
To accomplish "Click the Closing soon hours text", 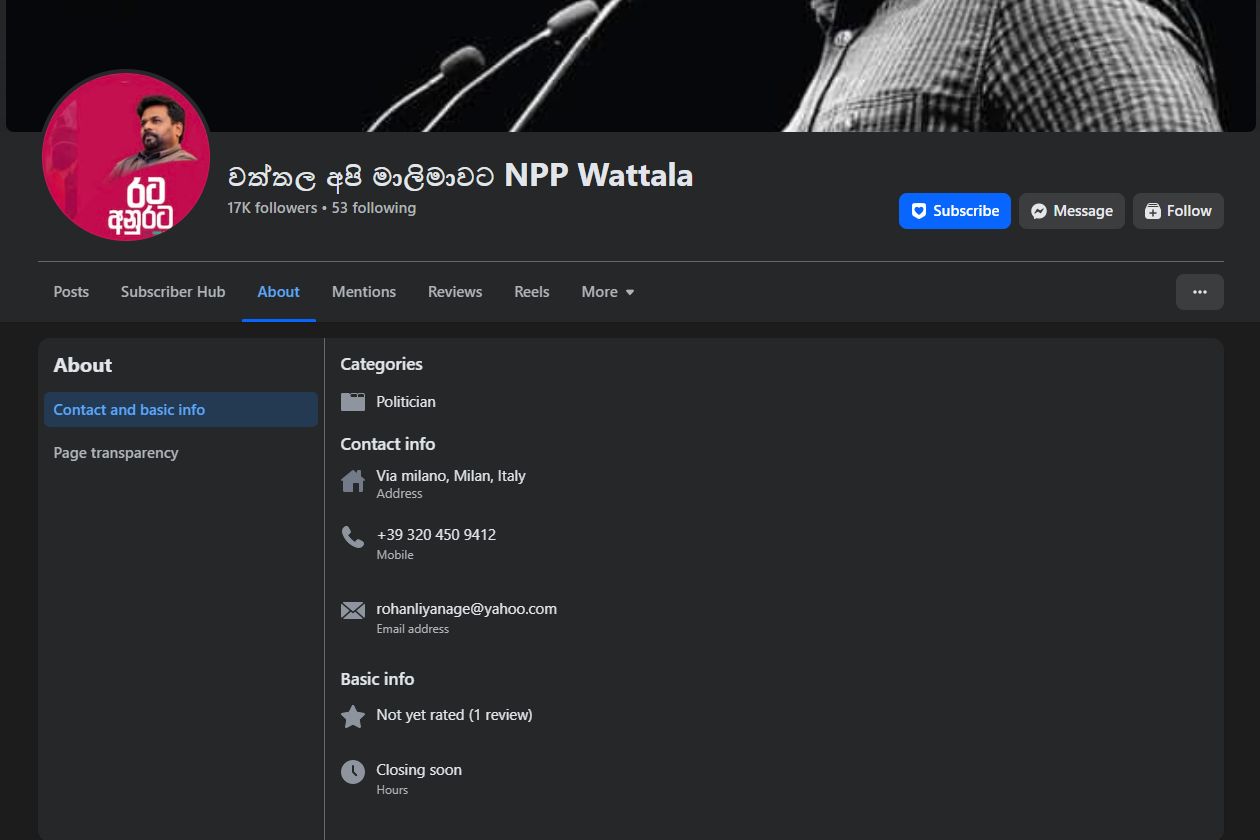I will click(x=419, y=770).
